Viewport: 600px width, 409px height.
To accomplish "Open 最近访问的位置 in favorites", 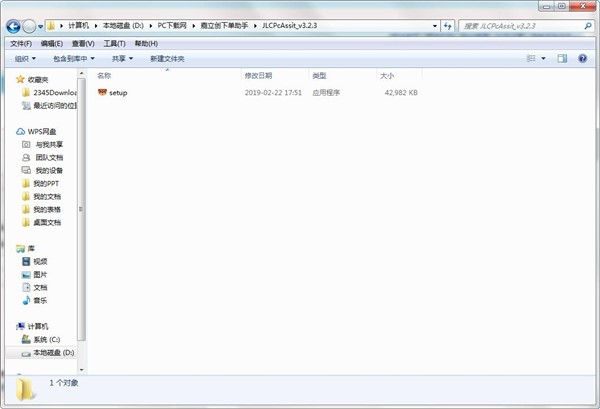I will pyautogui.click(x=50, y=106).
